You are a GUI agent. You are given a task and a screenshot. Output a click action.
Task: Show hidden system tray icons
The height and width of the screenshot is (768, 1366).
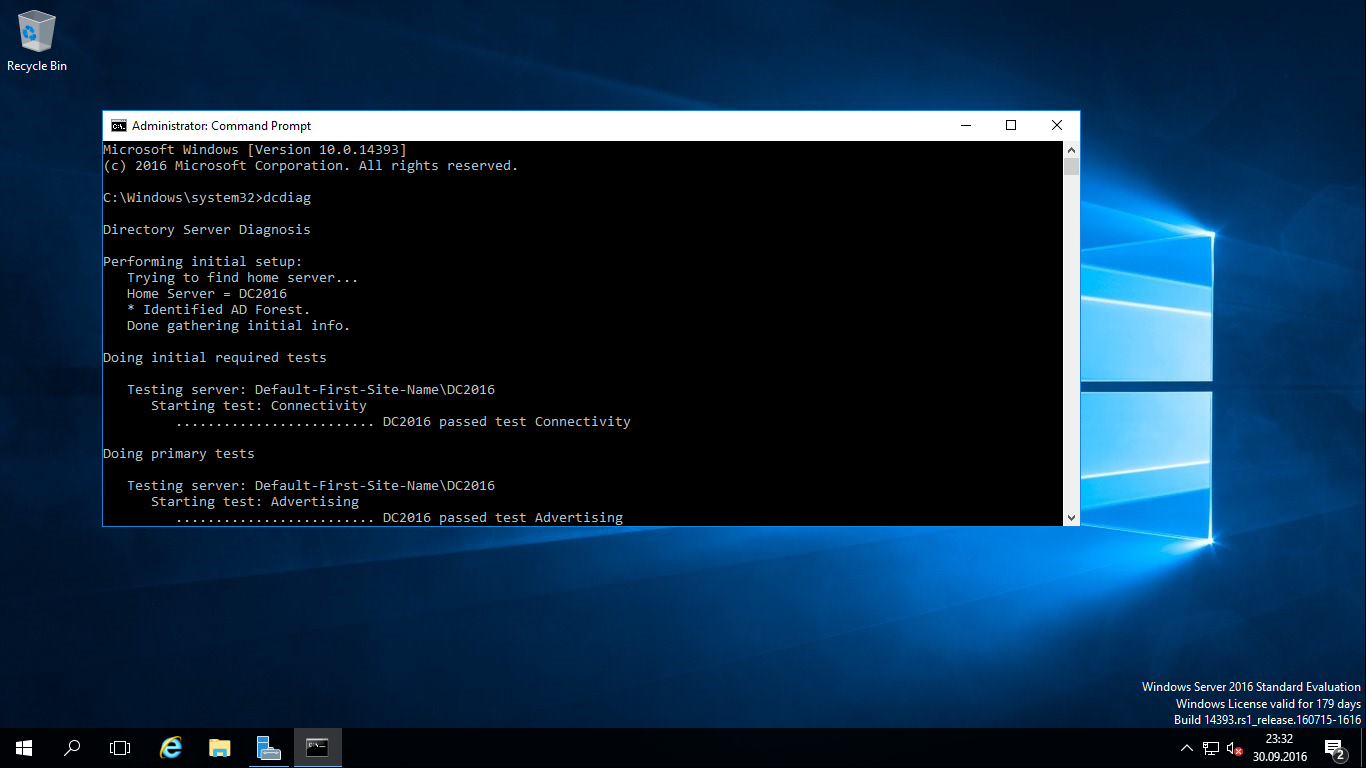point(1187,748)
